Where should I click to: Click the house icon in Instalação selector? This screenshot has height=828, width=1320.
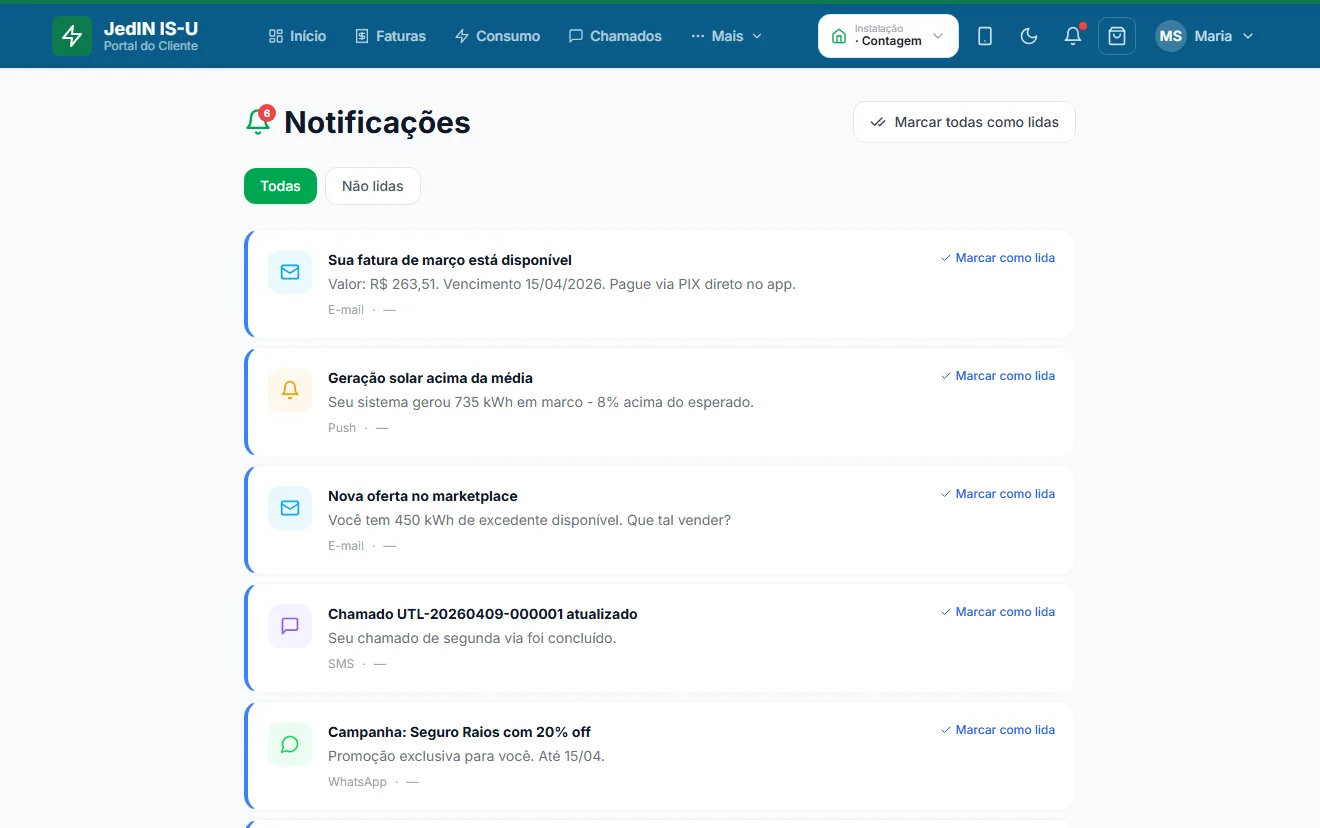tap(839, 36)
